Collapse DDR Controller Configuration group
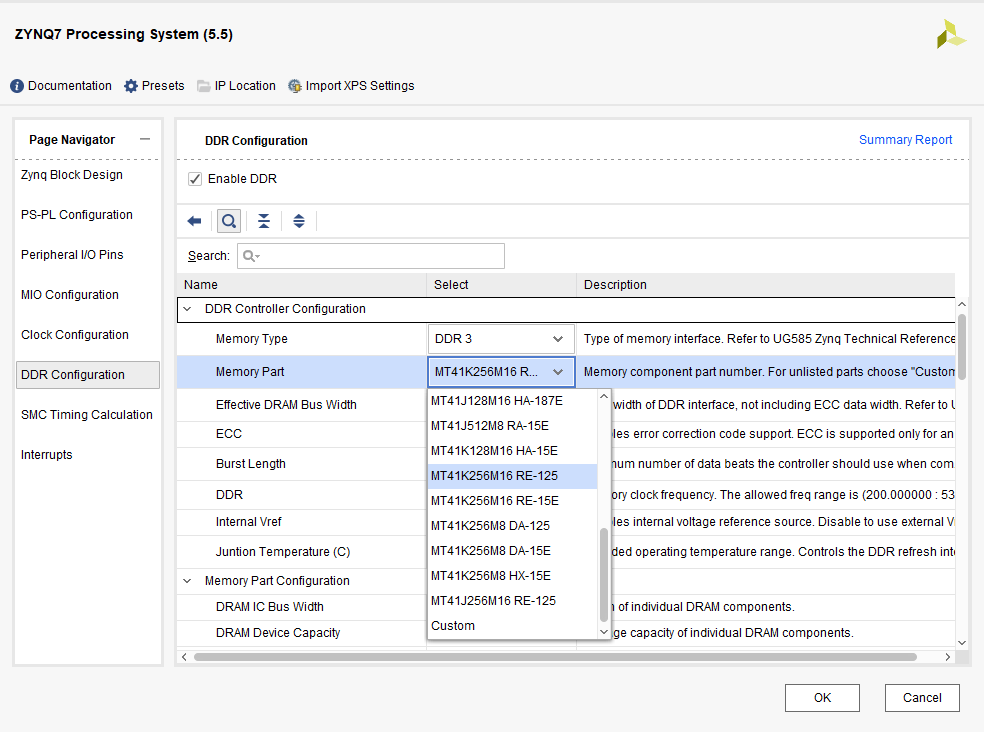984x732 pixels. (x=187, y=309)
